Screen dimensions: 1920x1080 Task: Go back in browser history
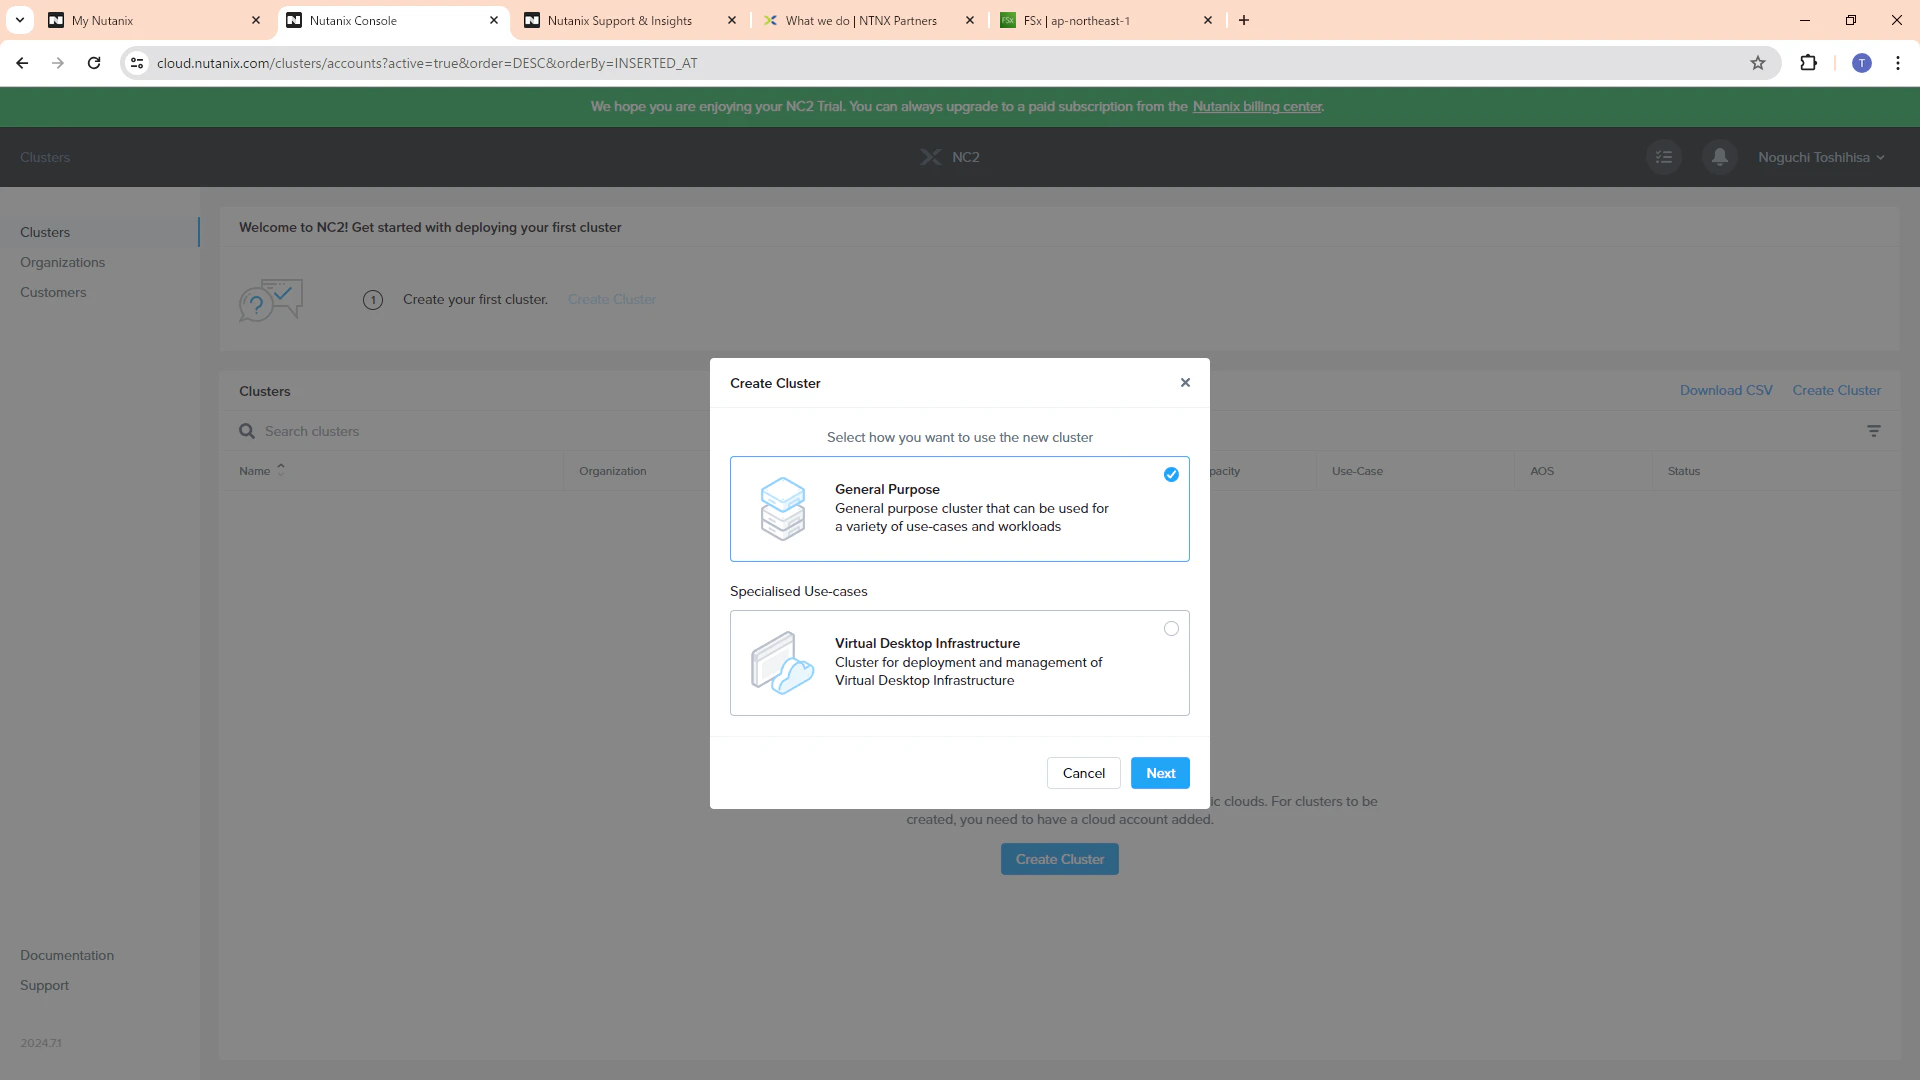22,63
